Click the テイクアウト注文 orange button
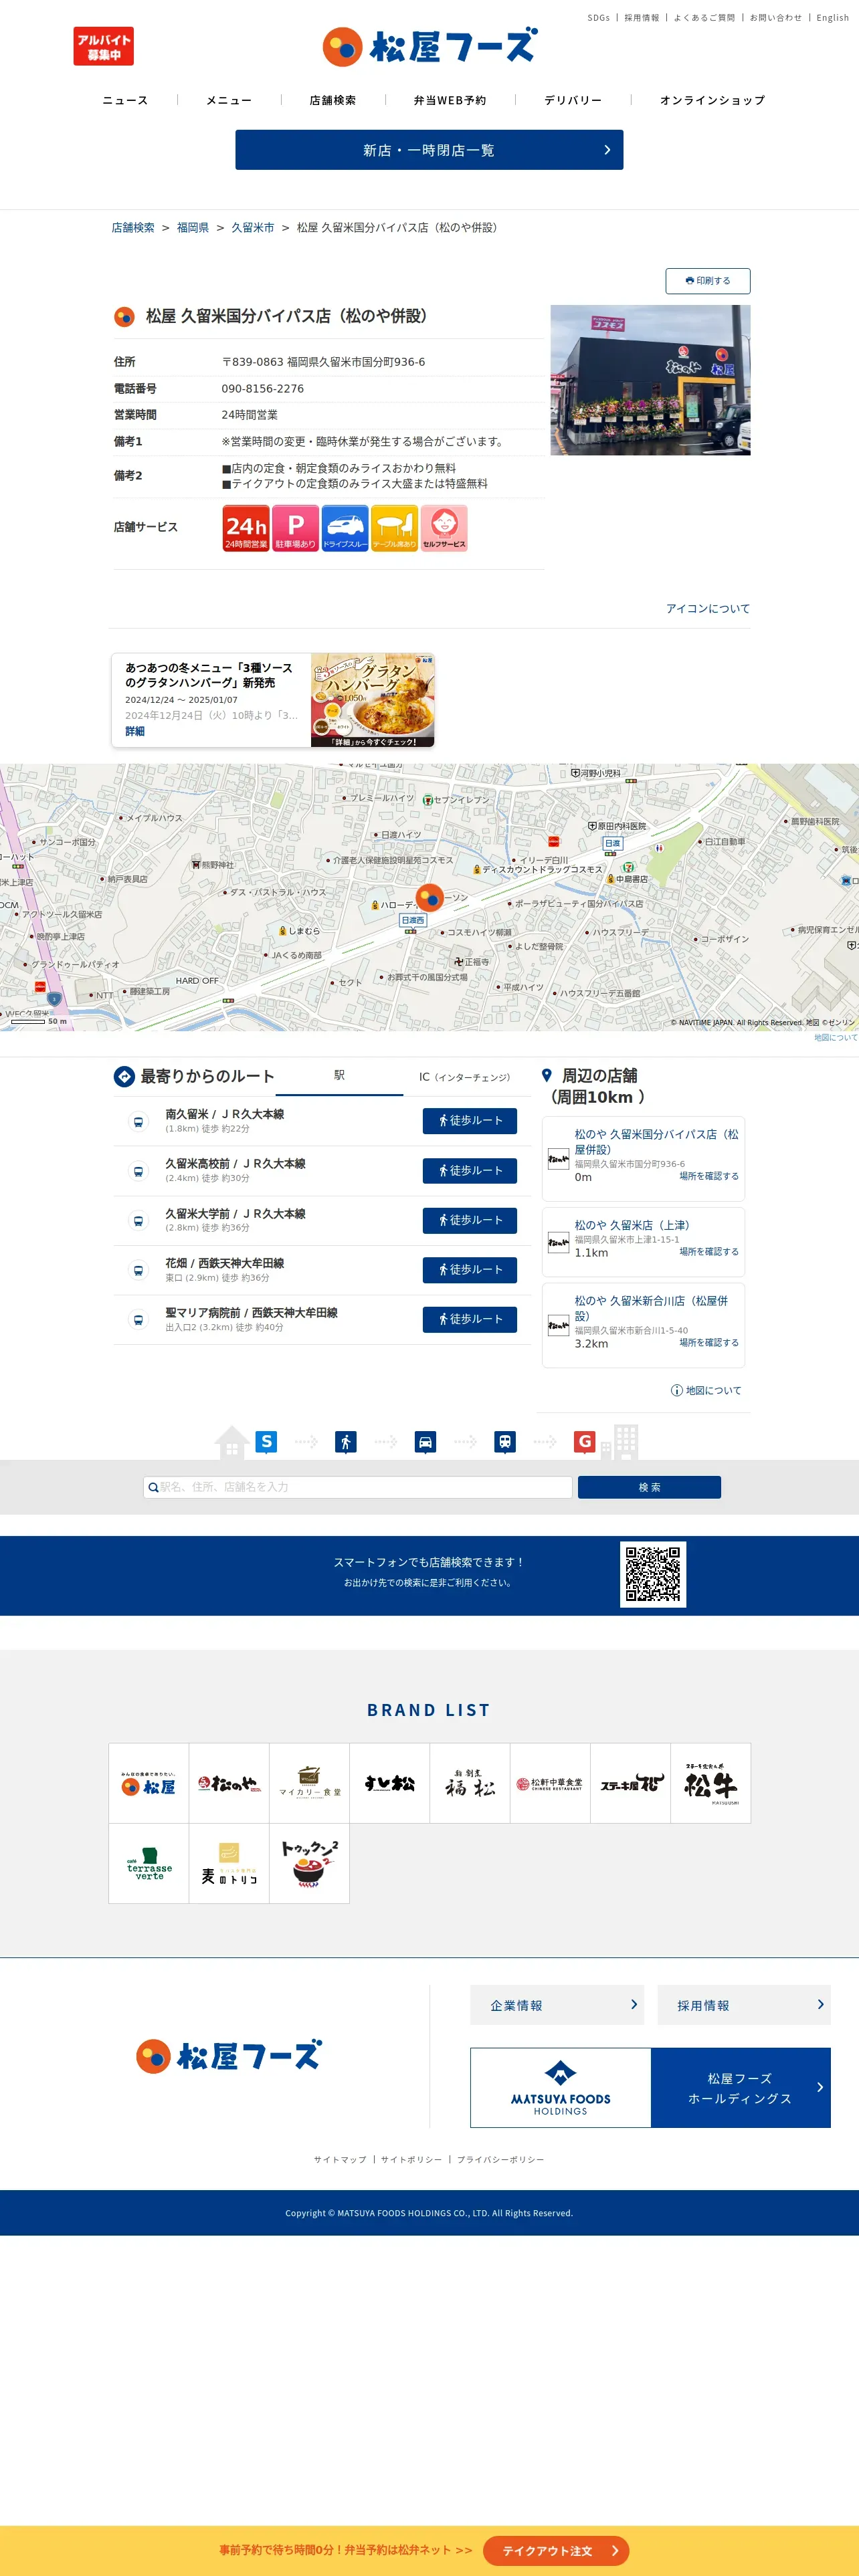This screenshot has height=2576, width=859. tap(556, 2551)
